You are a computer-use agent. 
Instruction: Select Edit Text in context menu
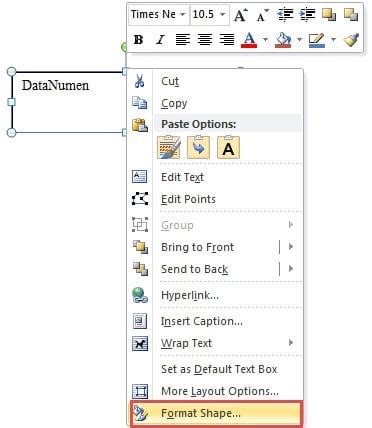215,177
